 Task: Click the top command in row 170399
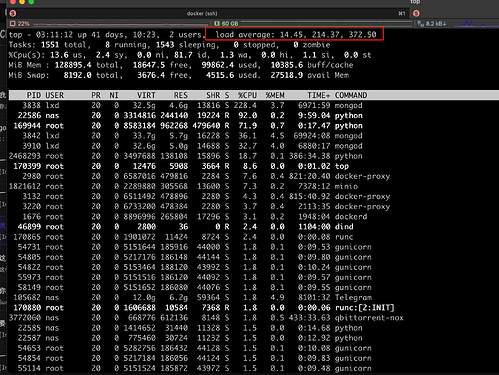(342, 166)
